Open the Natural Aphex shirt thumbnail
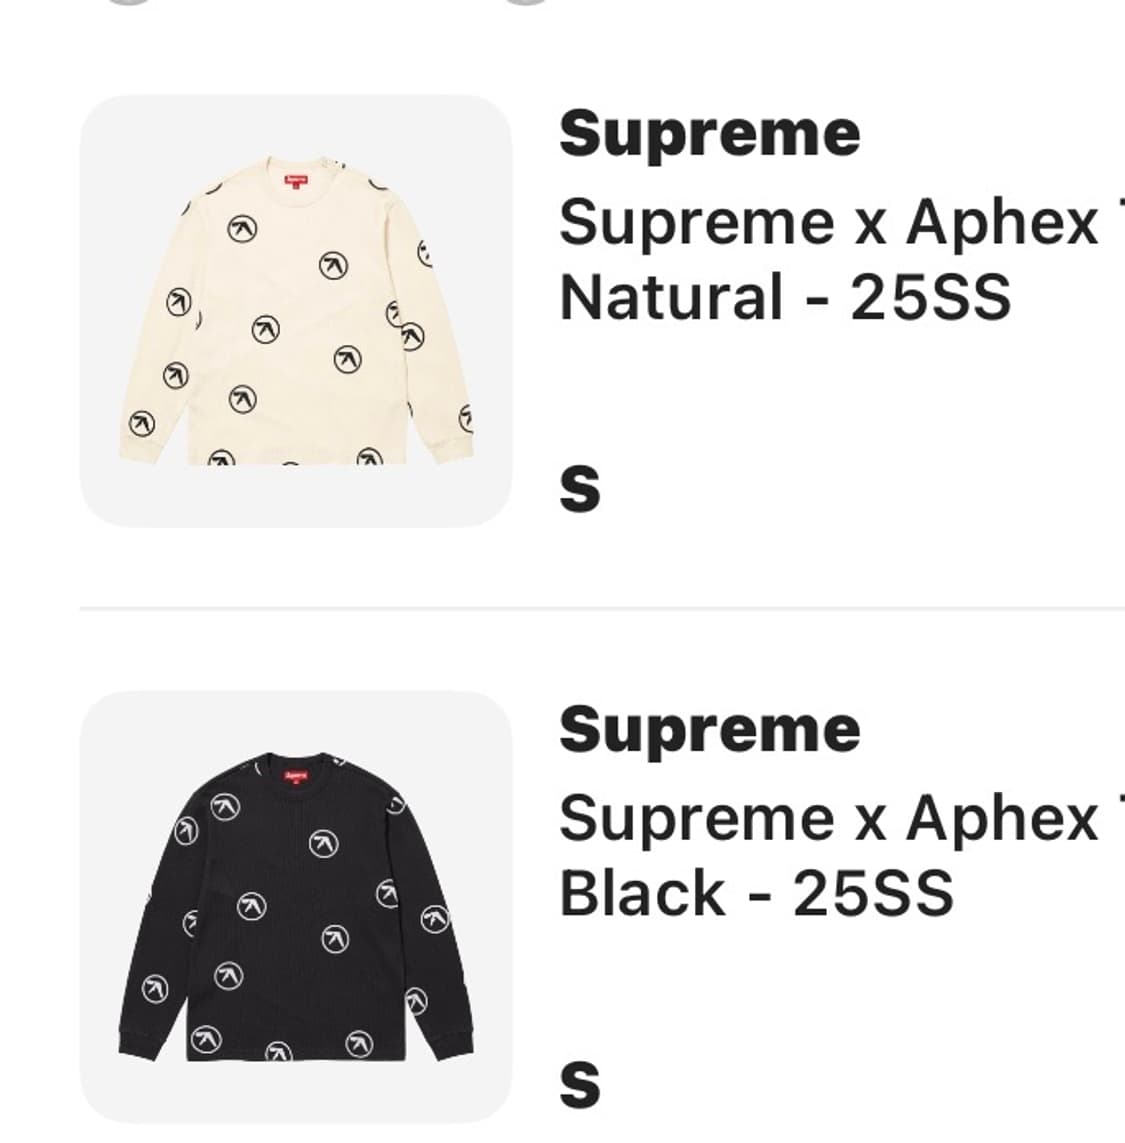 pyautogui.click(x=296, y=311)
